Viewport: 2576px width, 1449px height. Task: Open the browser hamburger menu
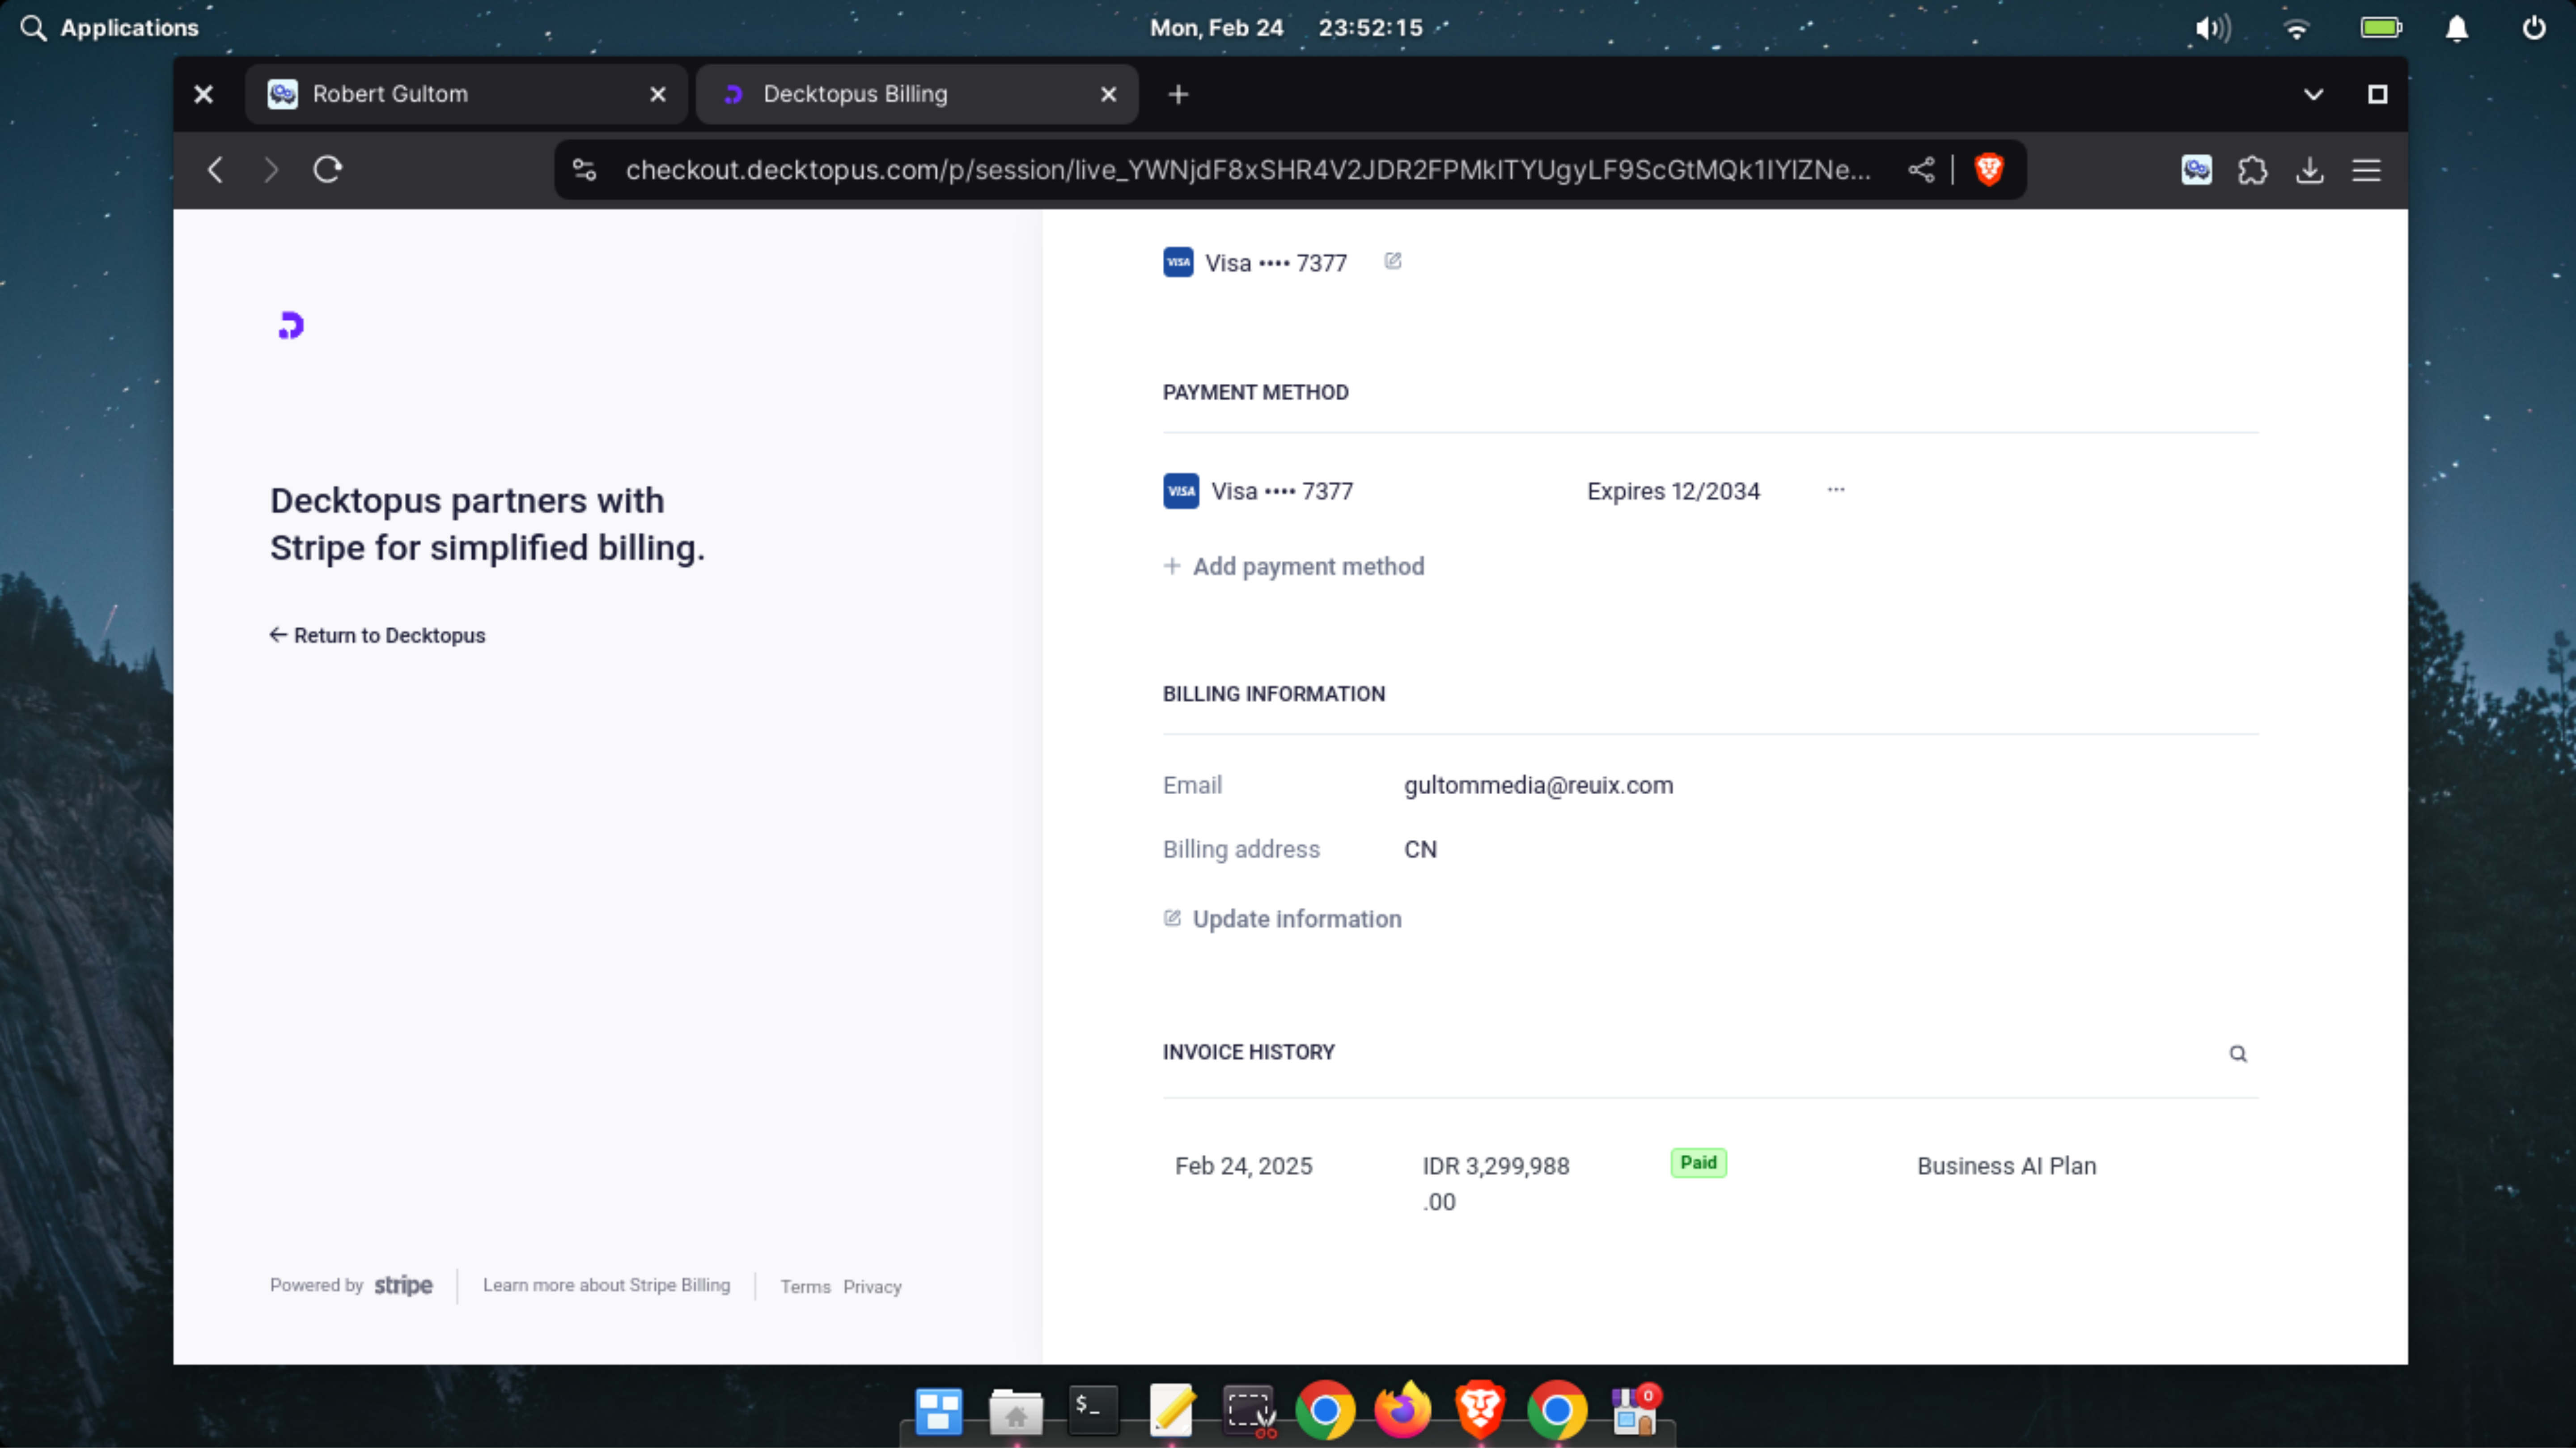pos(2365,170)
